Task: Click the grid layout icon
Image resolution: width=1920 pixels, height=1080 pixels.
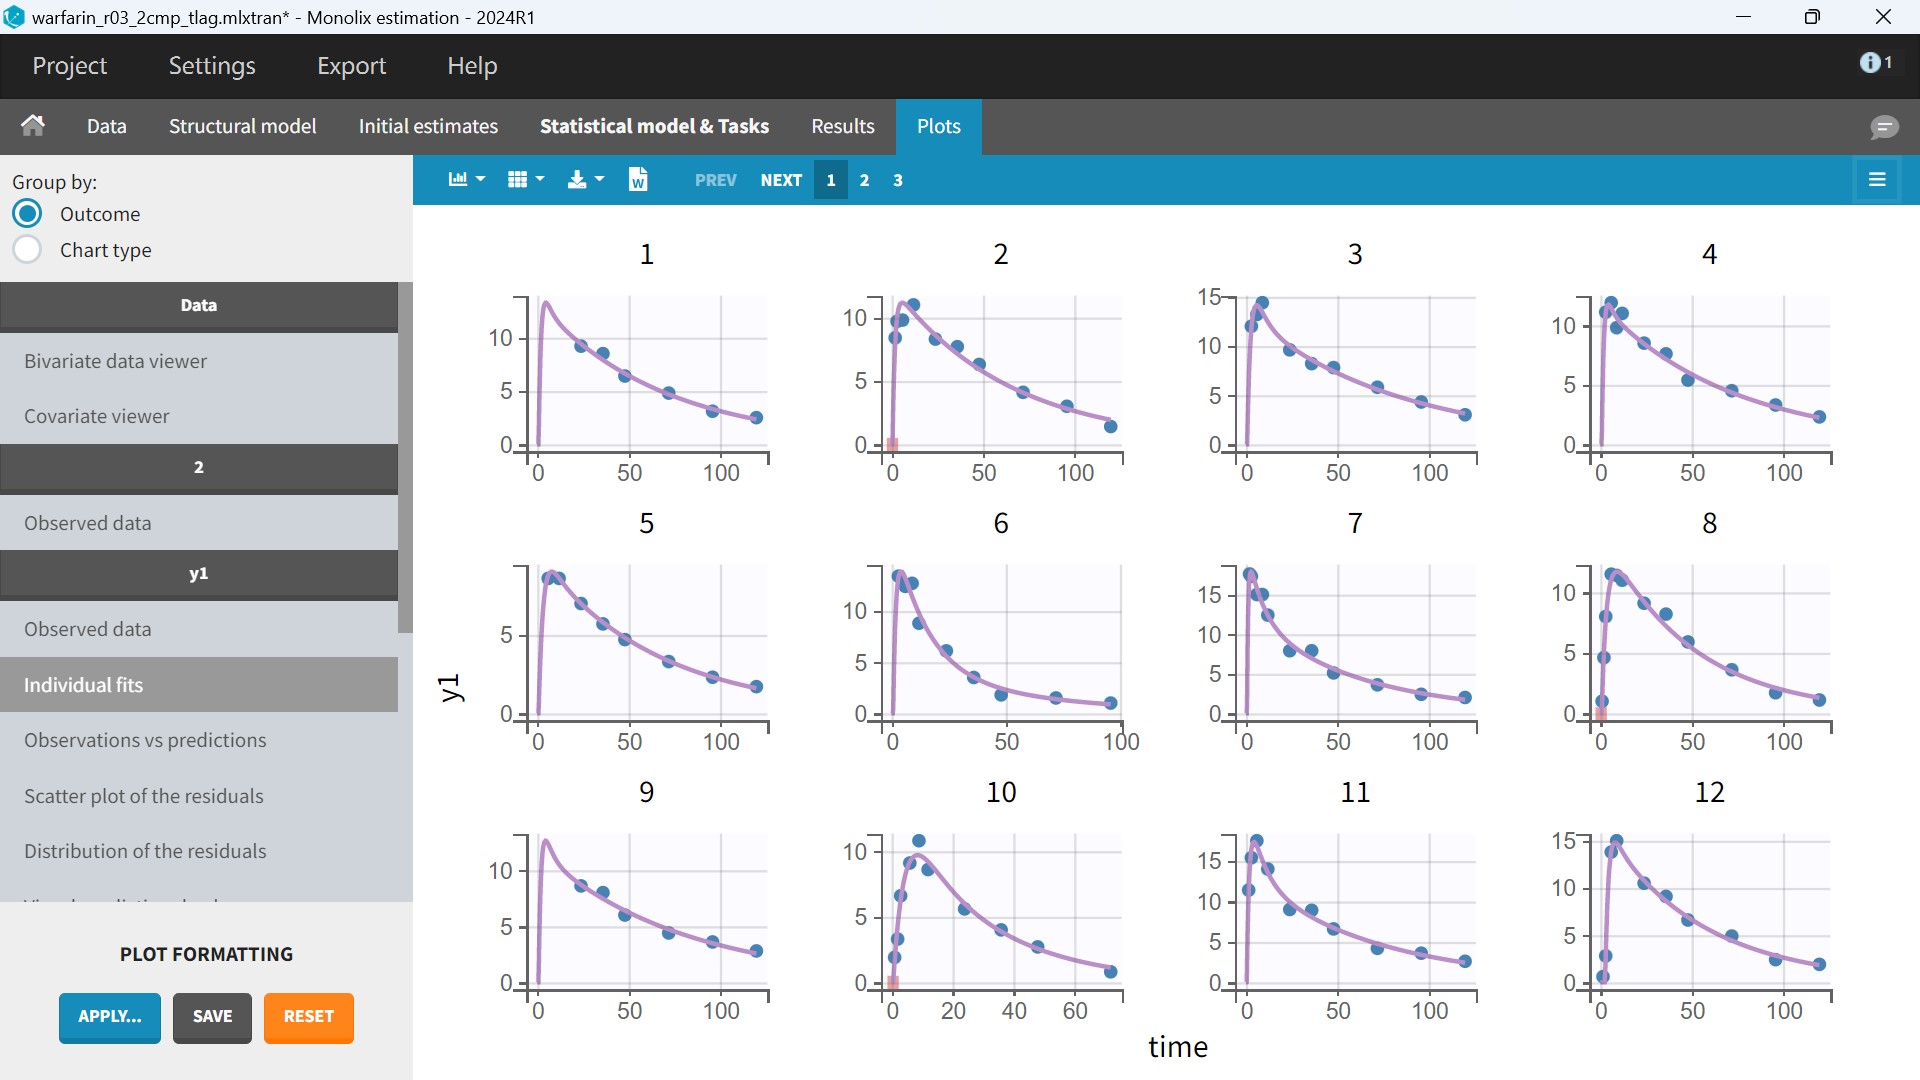Action: [x=517, y=180]
